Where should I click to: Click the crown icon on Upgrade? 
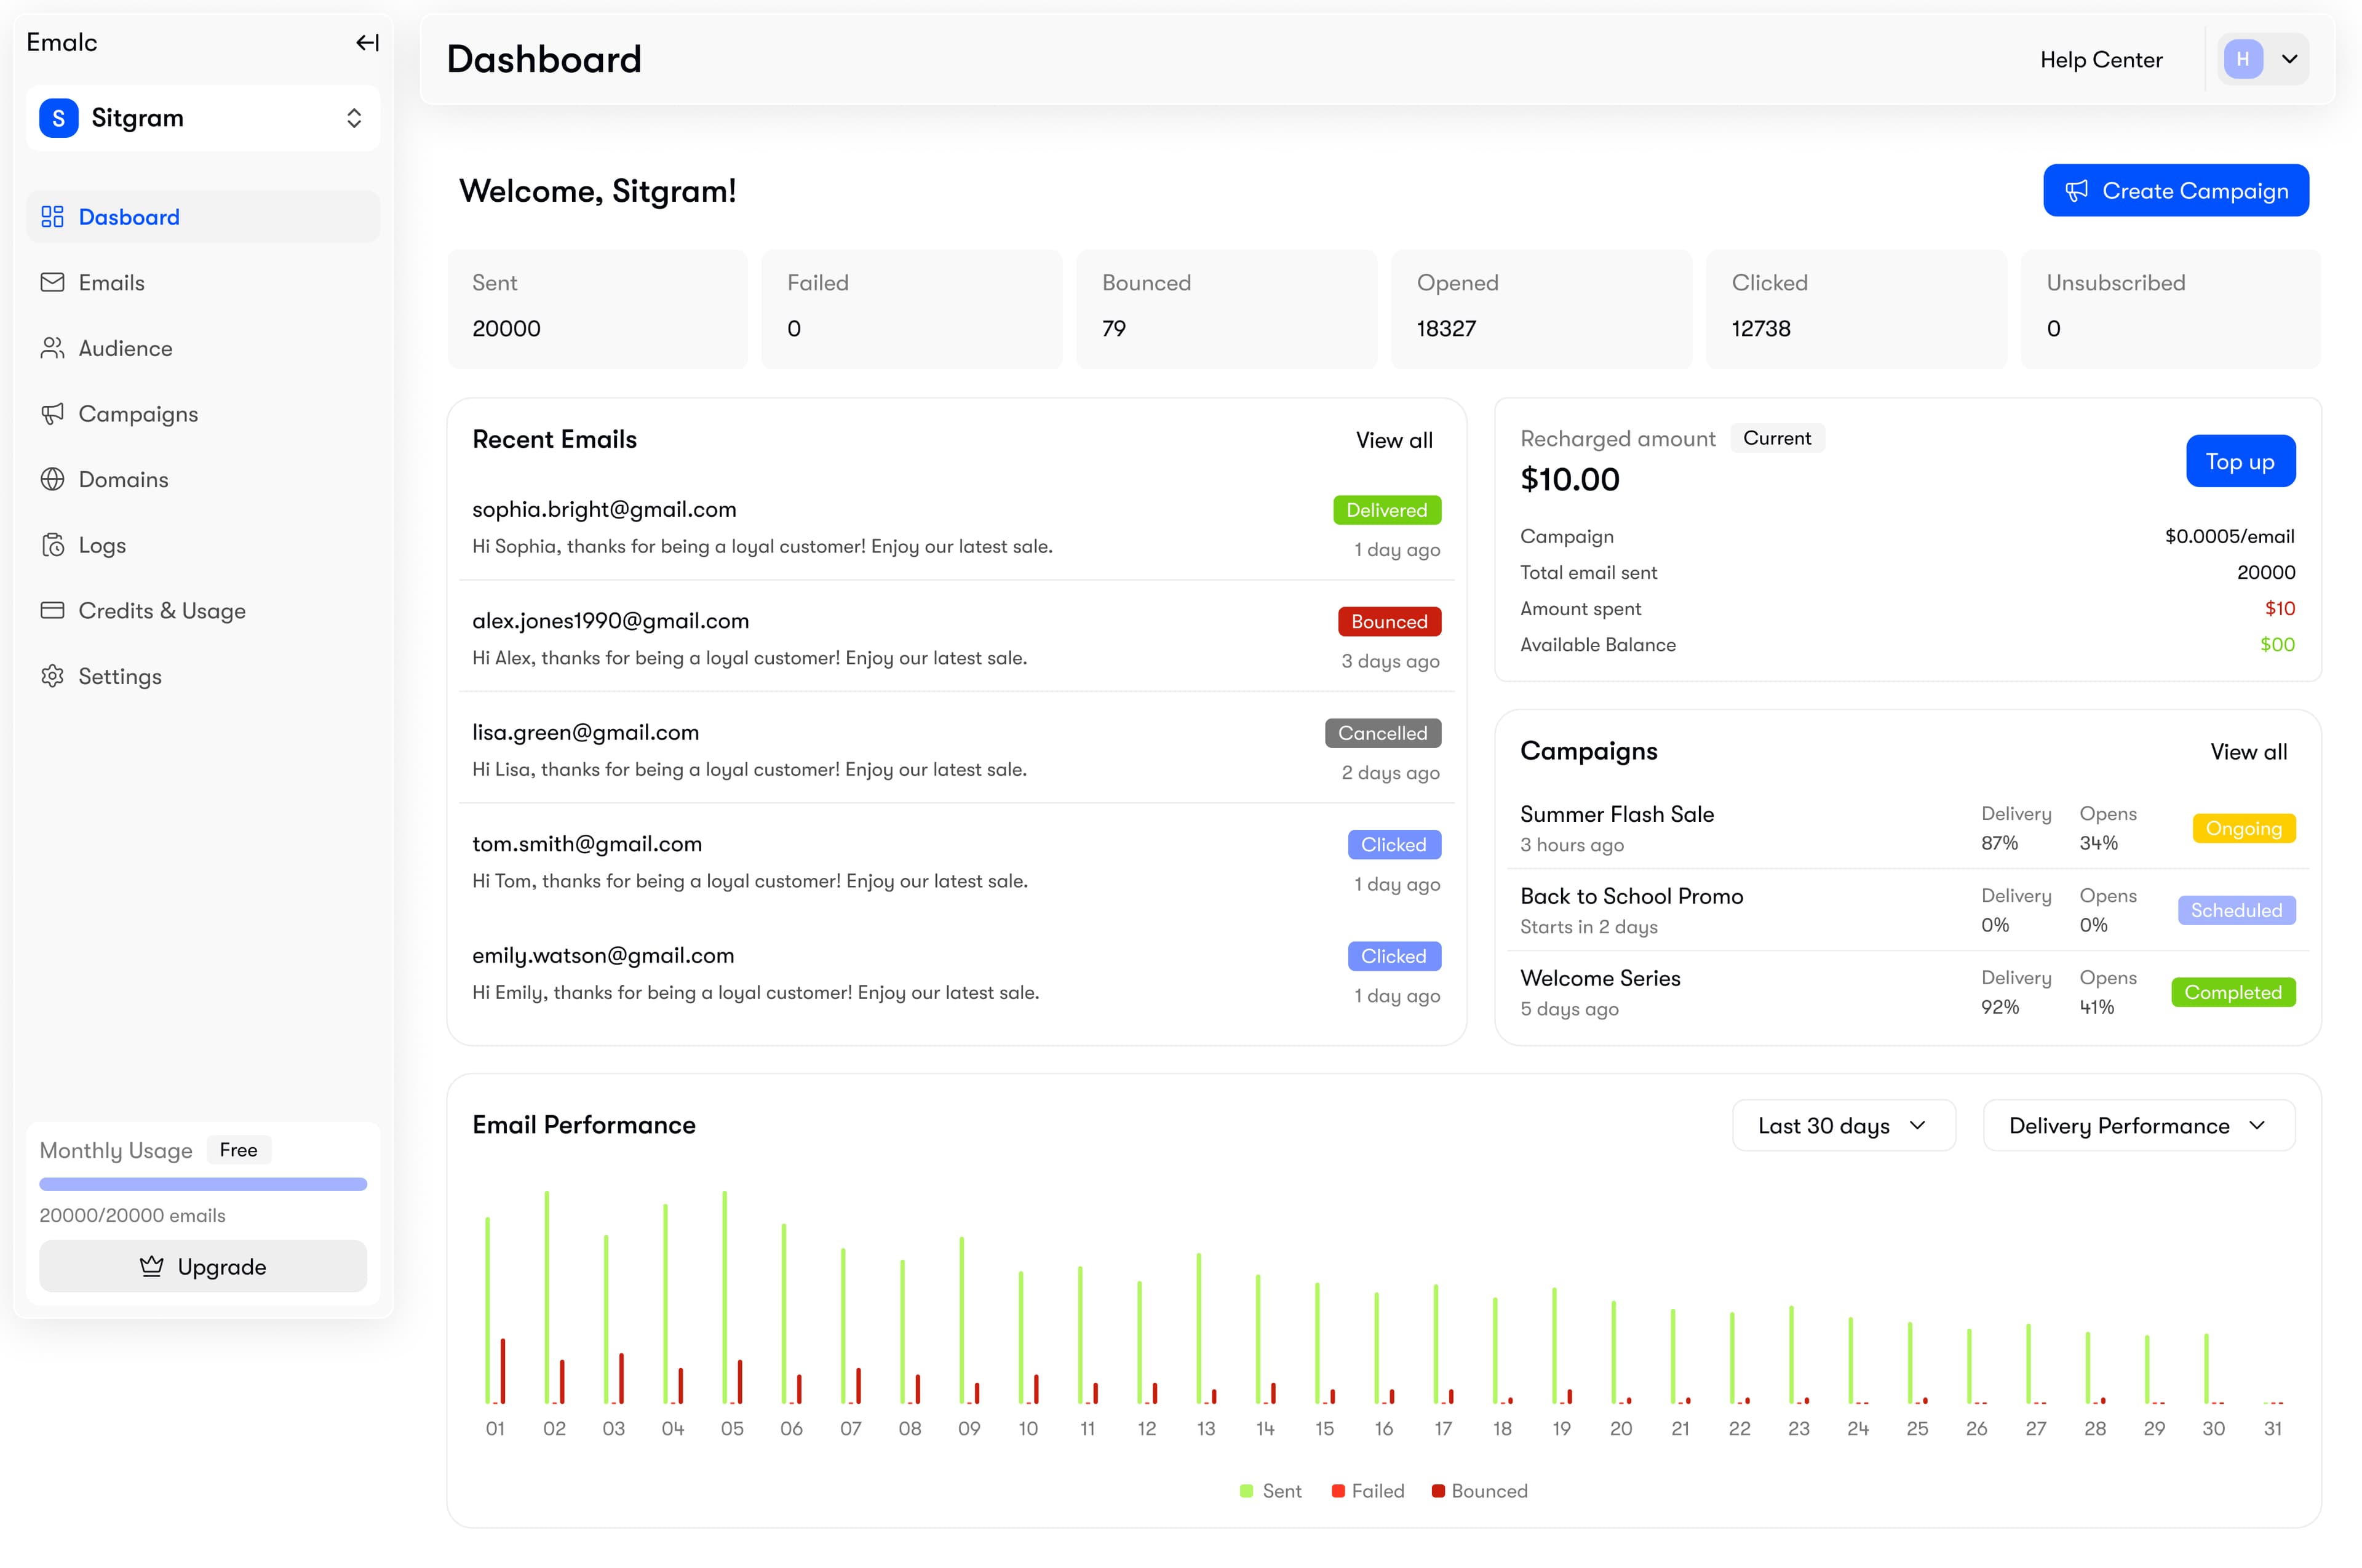pos(151,1266)
